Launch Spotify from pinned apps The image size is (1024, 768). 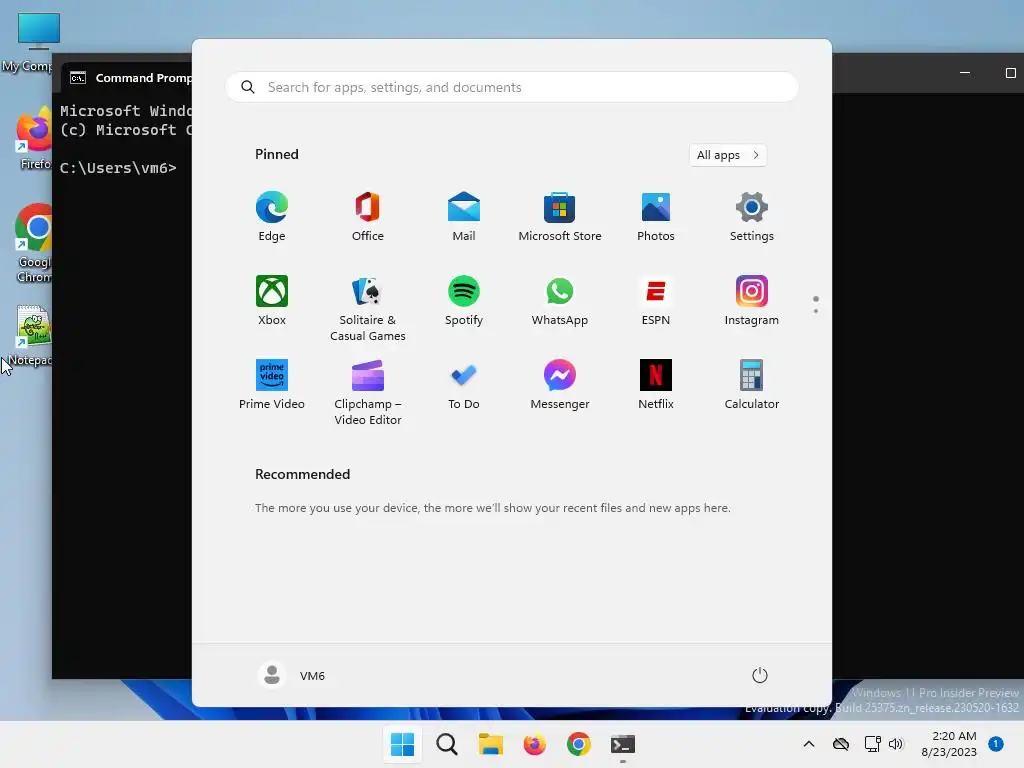464,300
